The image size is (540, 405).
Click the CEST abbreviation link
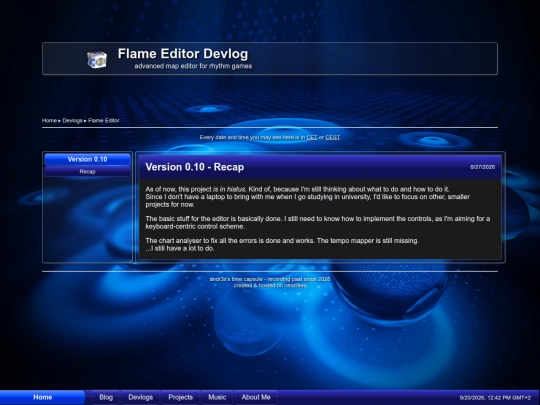click(333, 137)
